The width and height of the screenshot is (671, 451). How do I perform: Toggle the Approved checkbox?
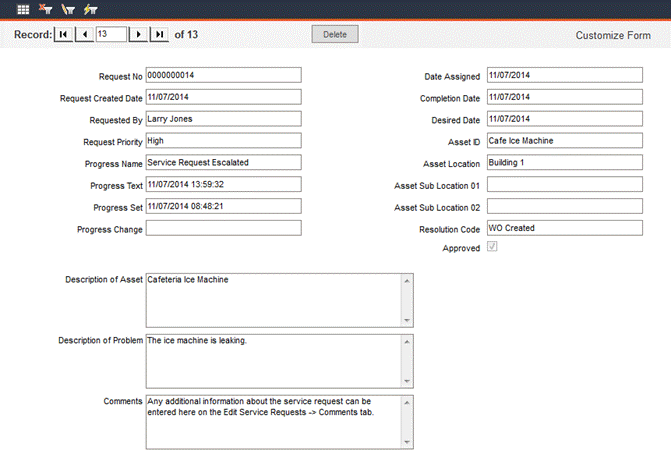pyautogui.click(x=492, y=247)
